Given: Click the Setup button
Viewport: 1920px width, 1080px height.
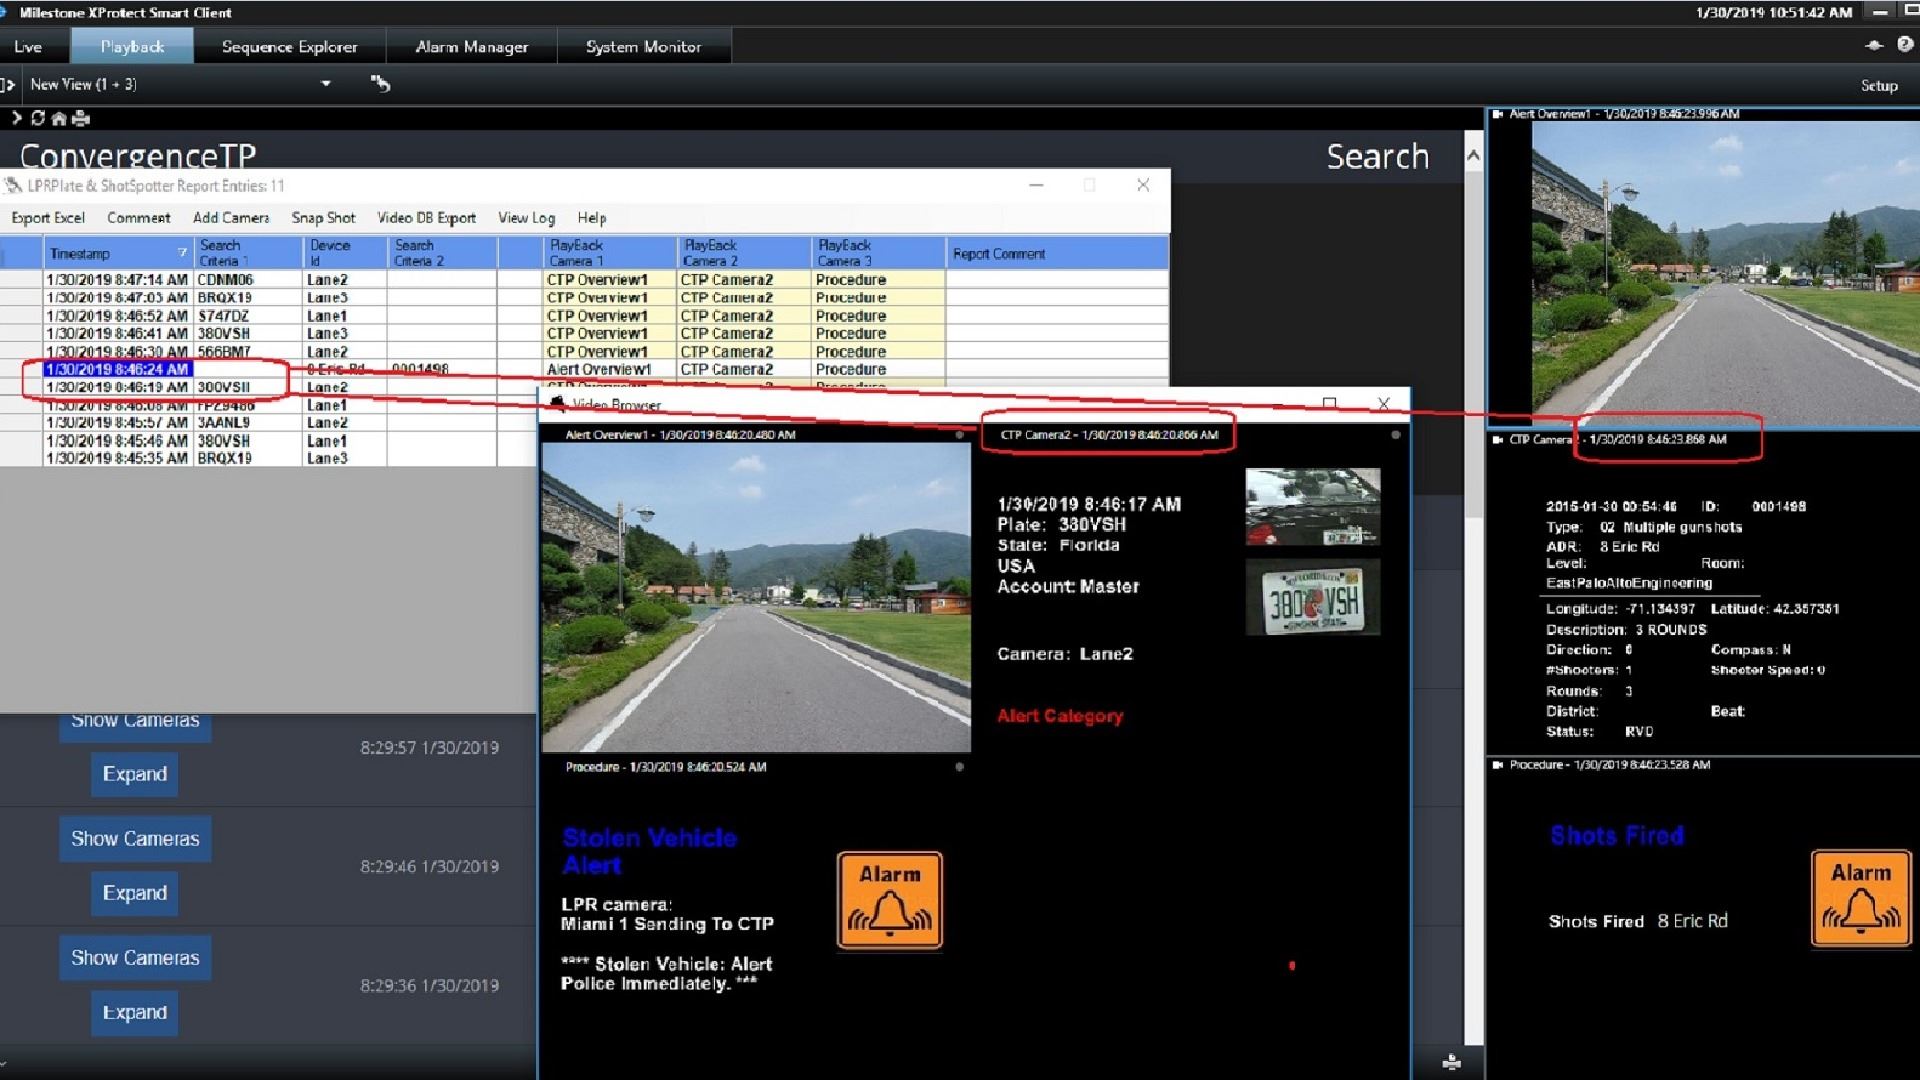Looking at the screenshot, I should (1879, 86).
